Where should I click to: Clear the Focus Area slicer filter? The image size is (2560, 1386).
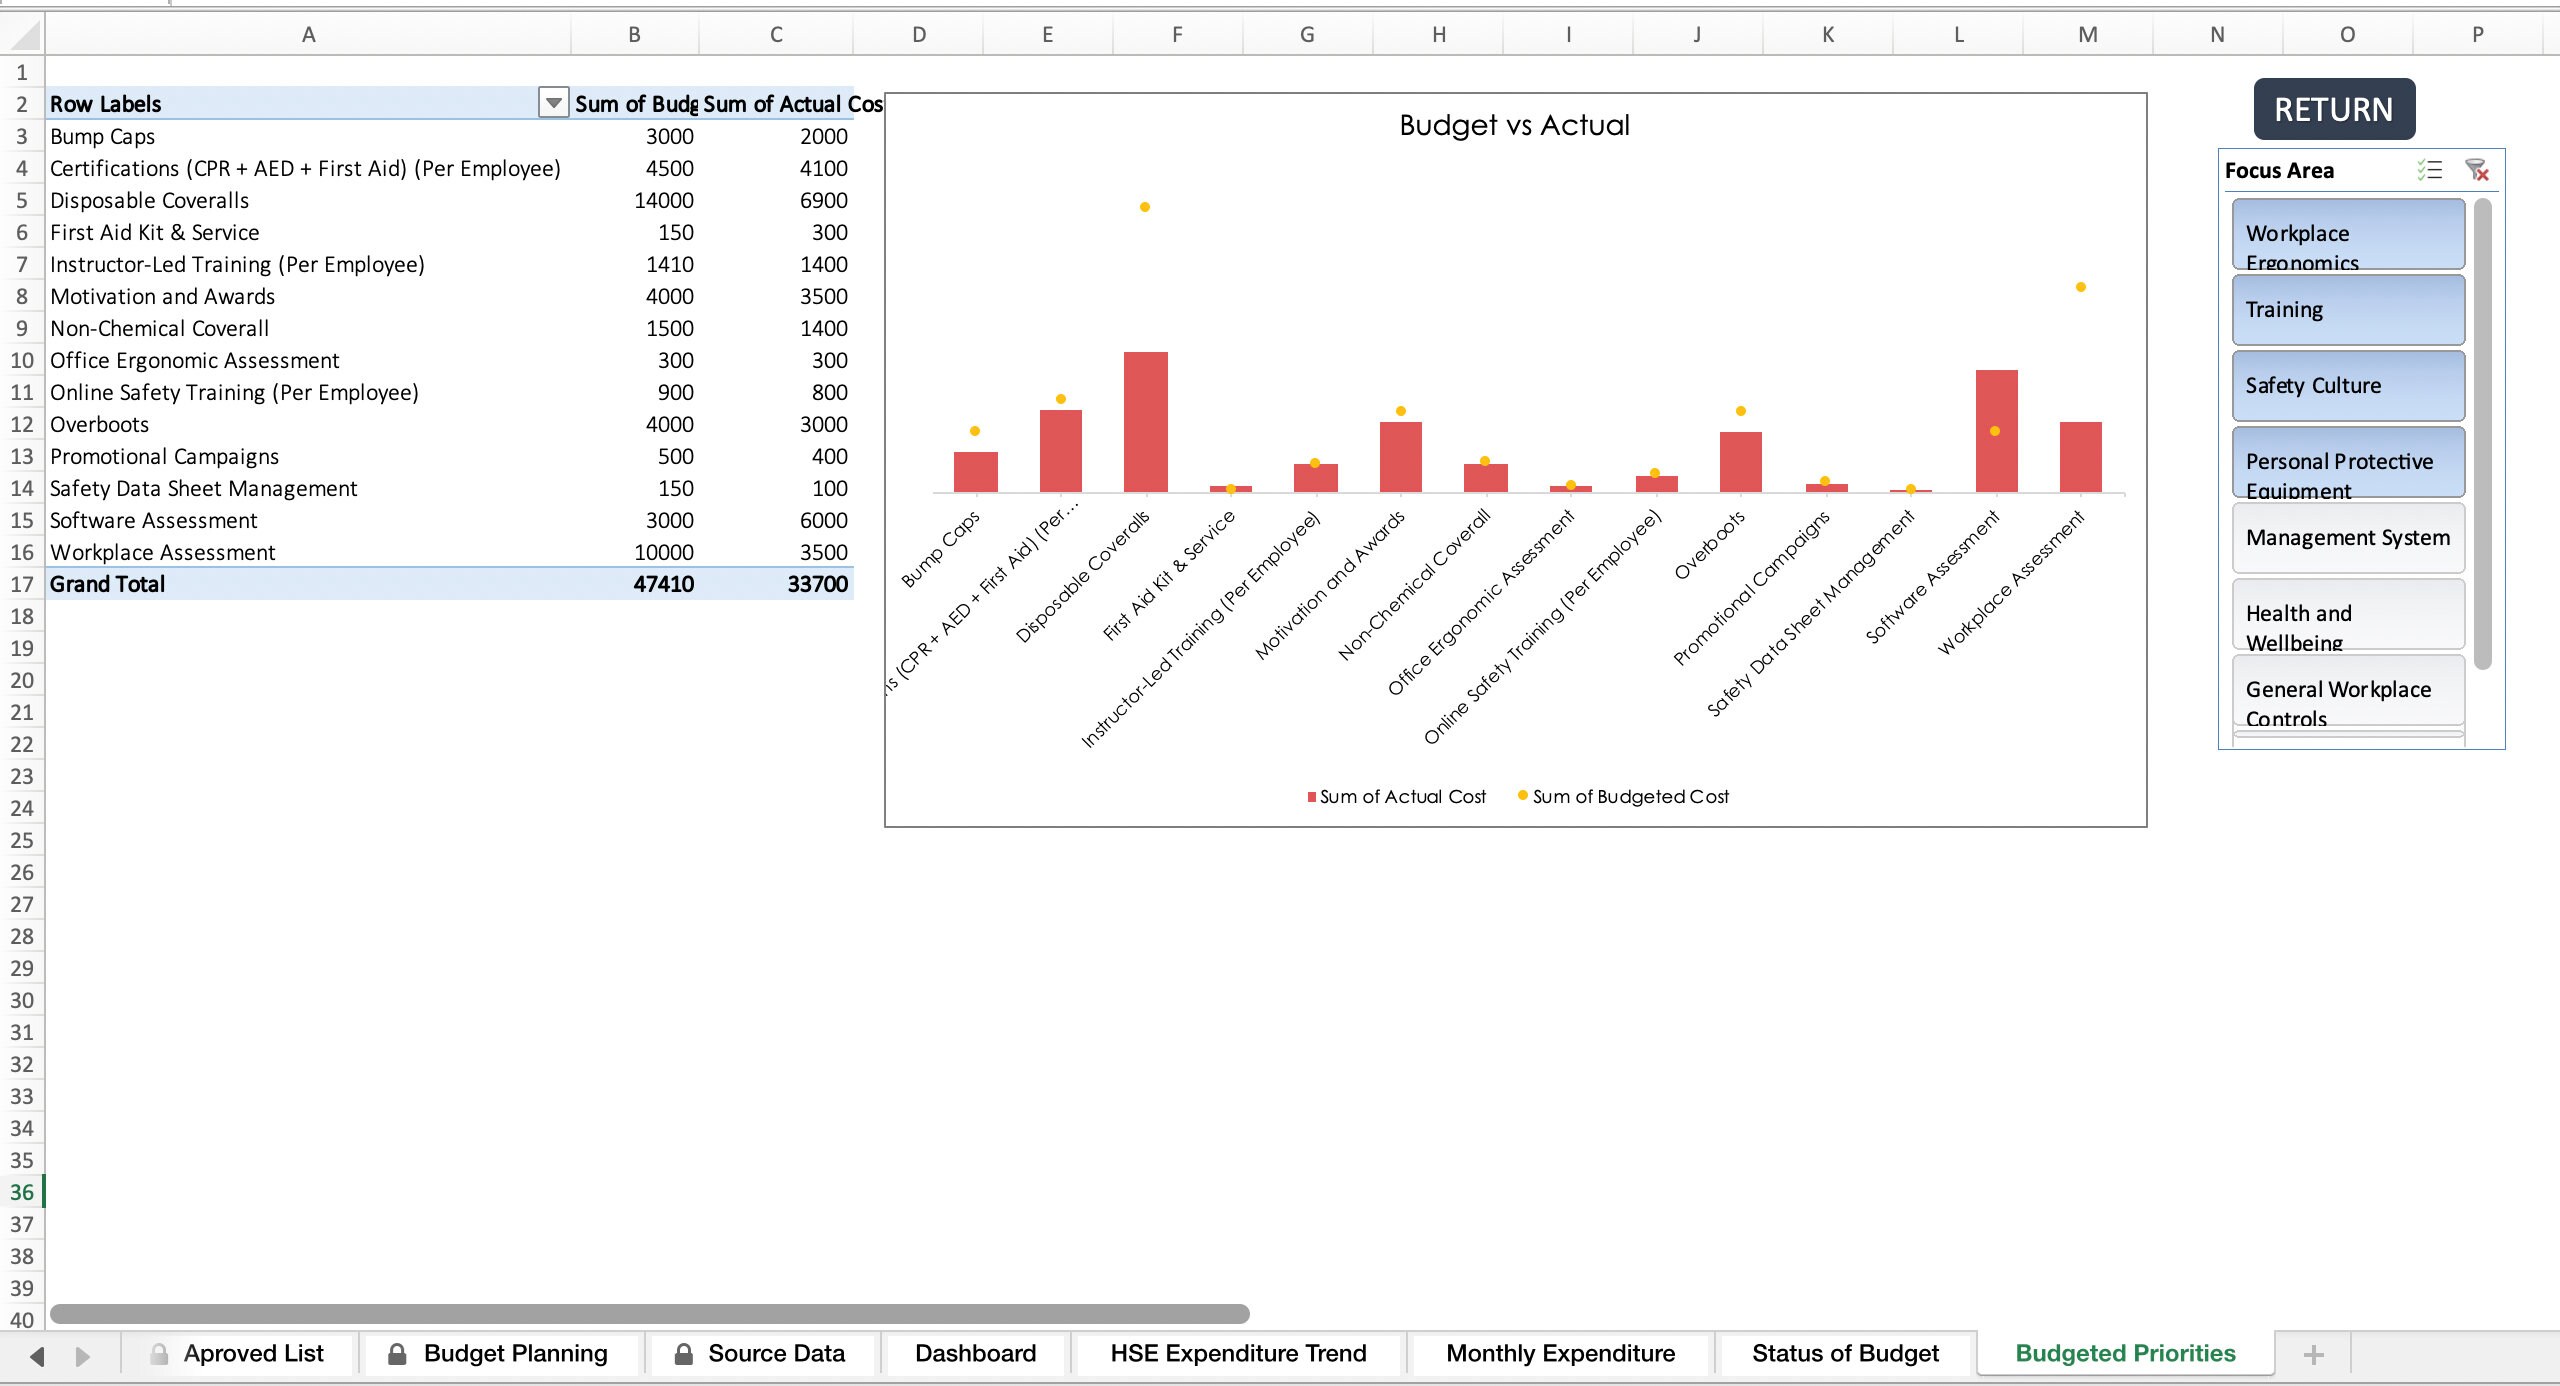2477,170
